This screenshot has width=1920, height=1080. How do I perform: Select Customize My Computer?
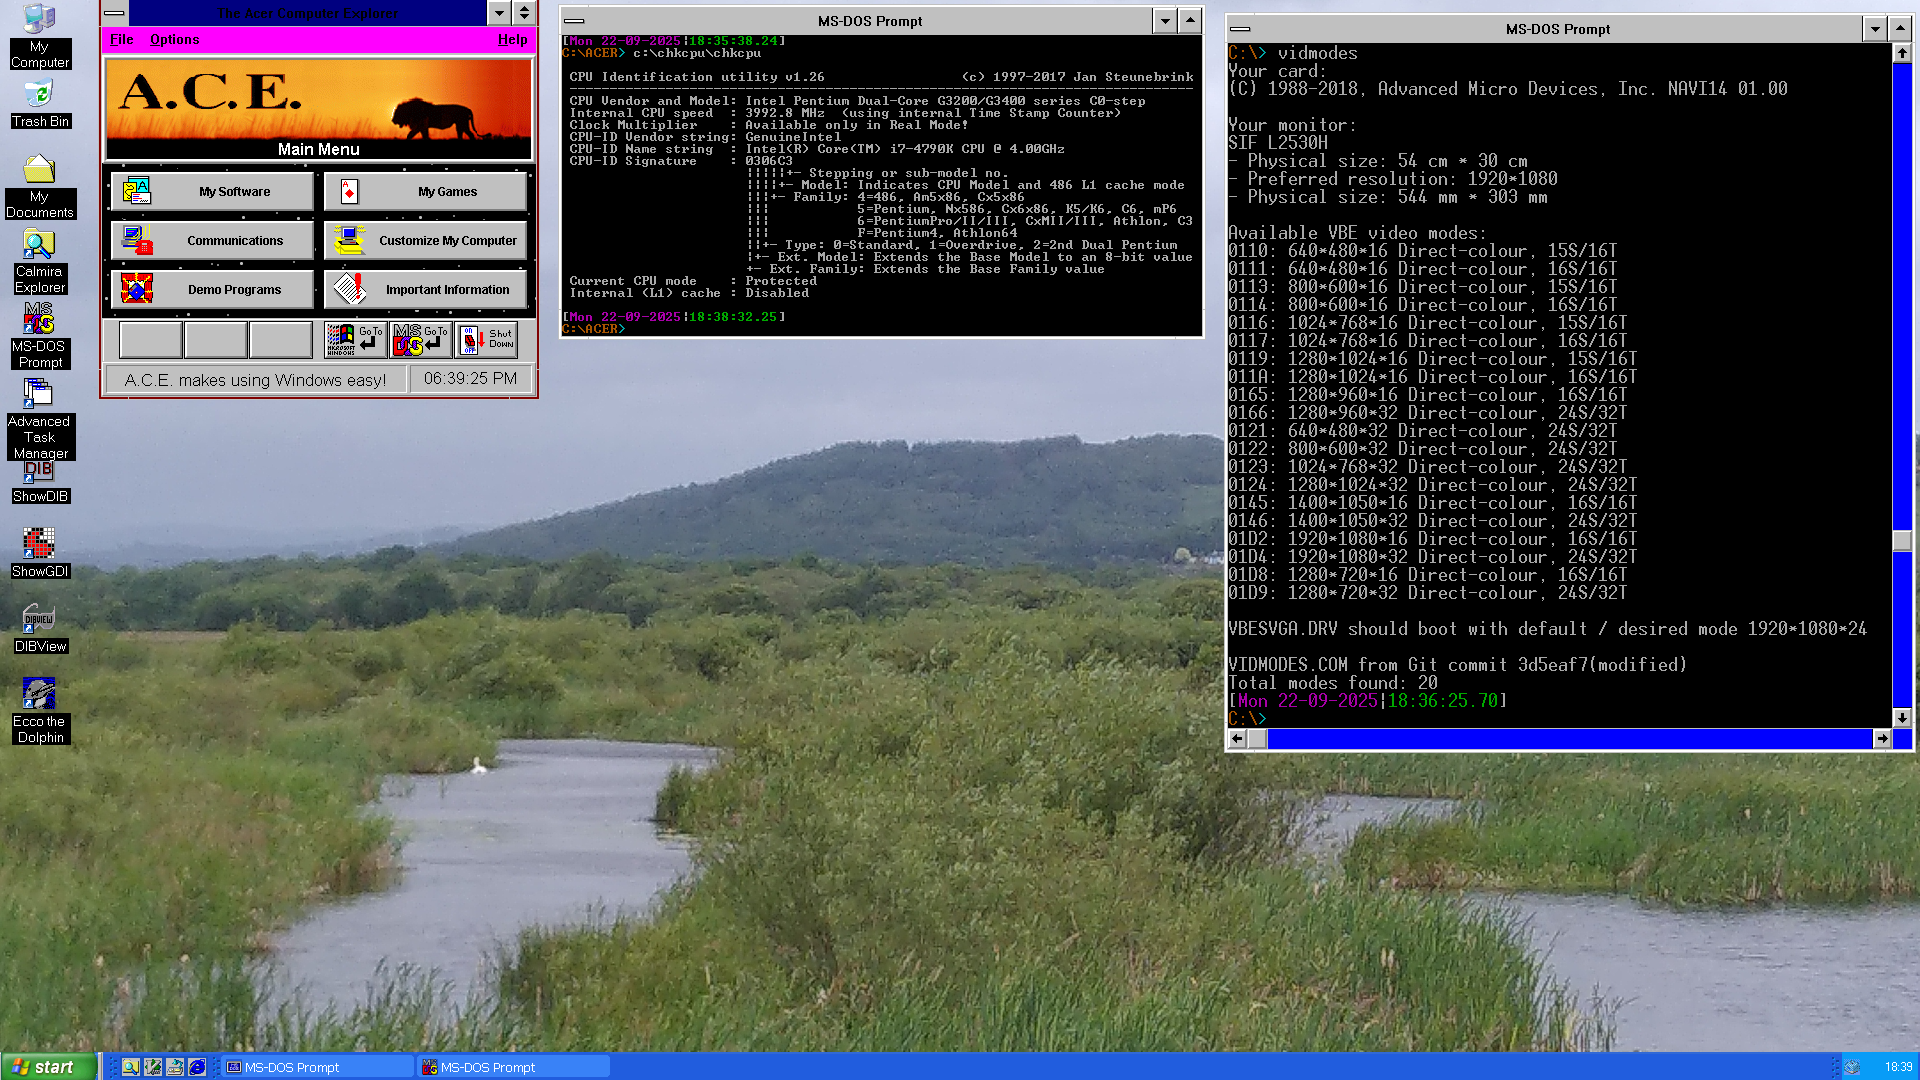[425, 240]
